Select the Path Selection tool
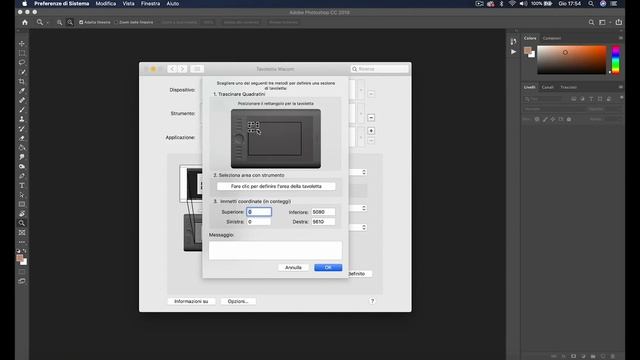640x360 pixels. tap(22, 195)
